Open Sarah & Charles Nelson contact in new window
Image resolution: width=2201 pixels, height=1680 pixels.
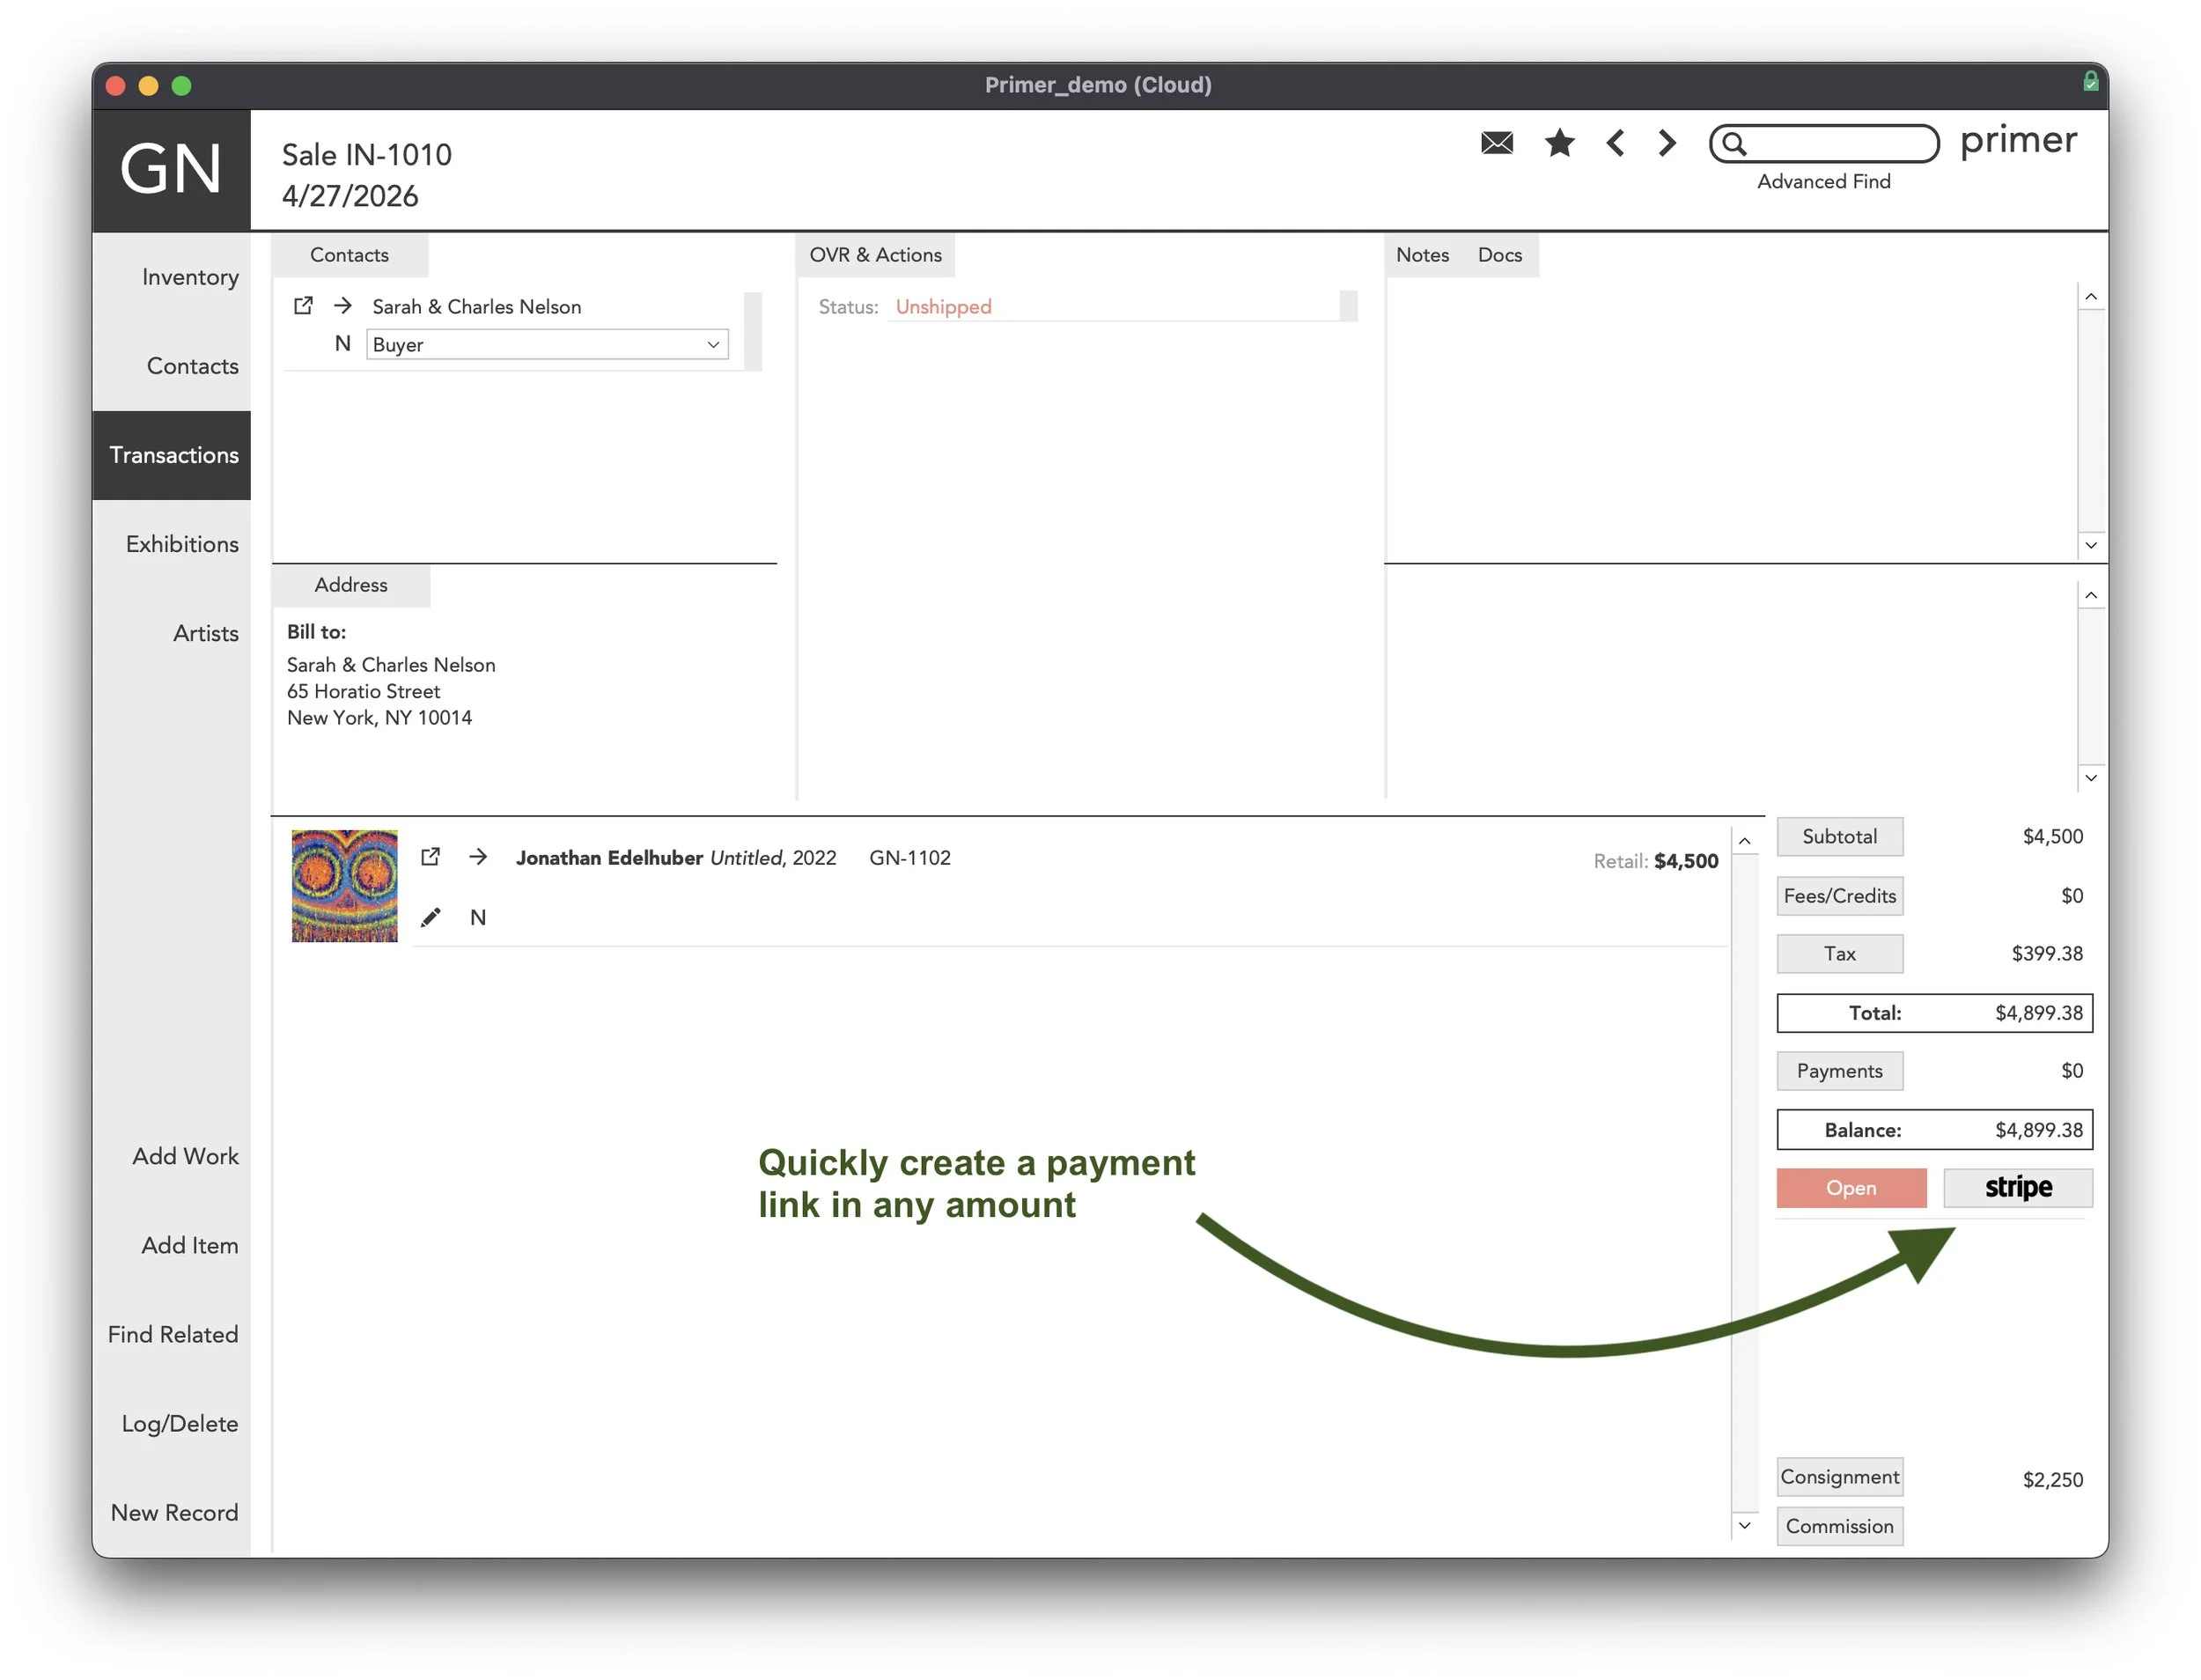(303, 306)
